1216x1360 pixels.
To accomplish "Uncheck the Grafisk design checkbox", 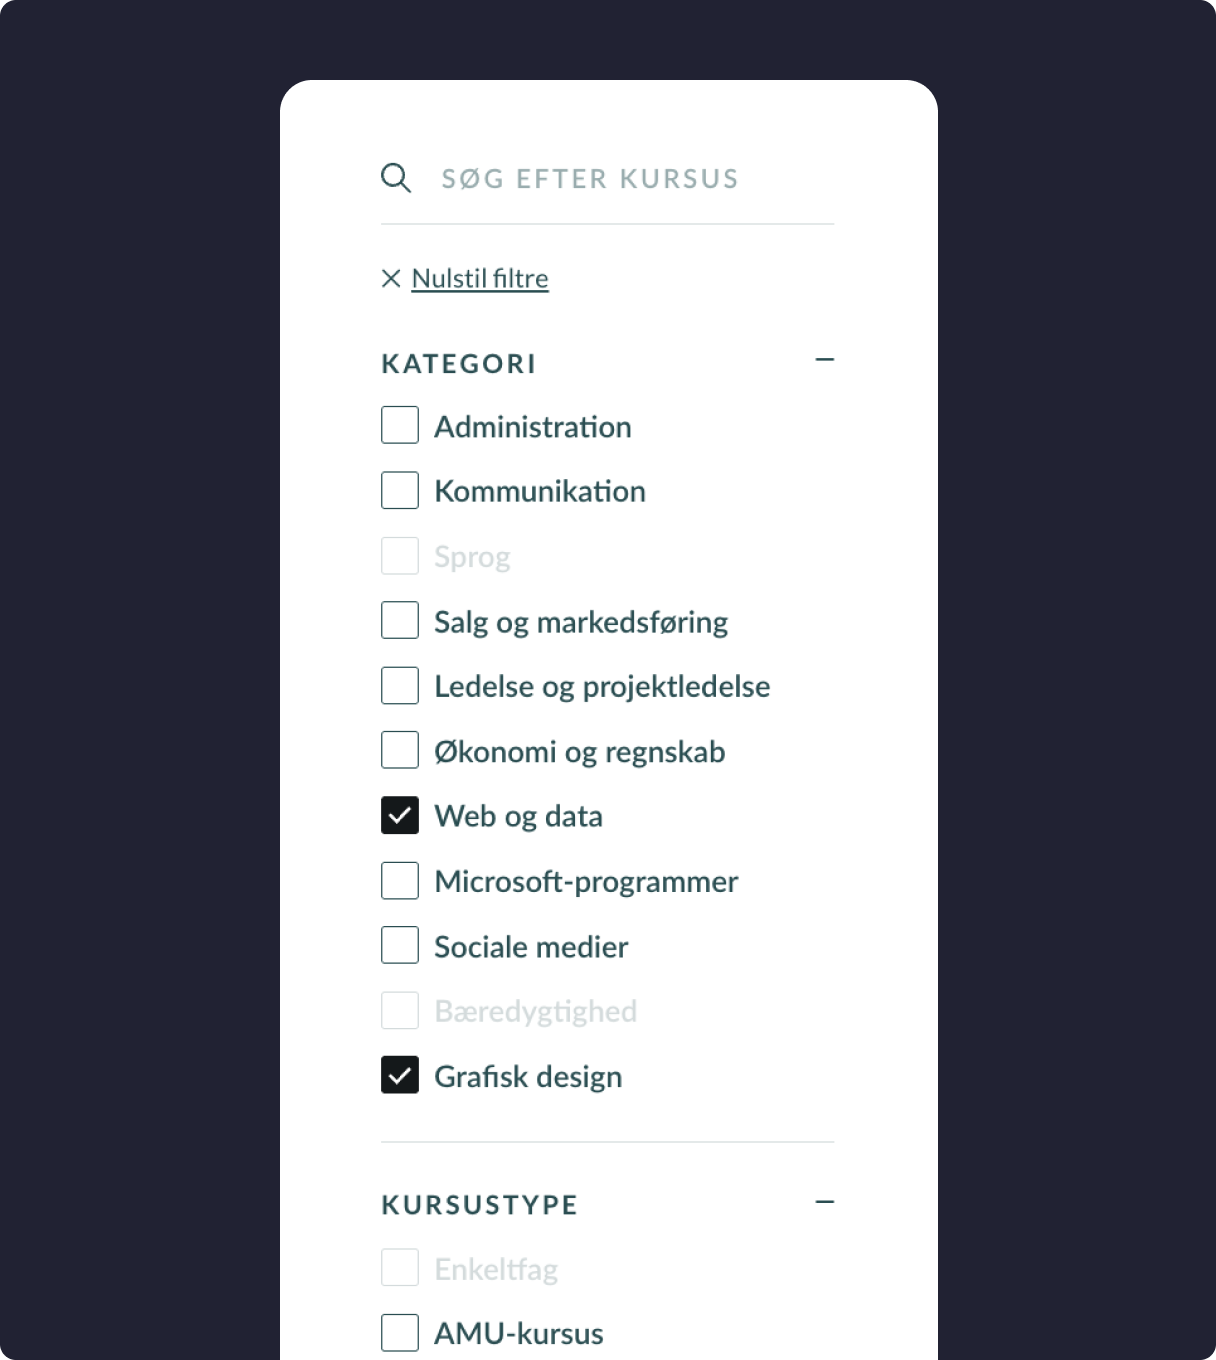I will (400, 1075).
